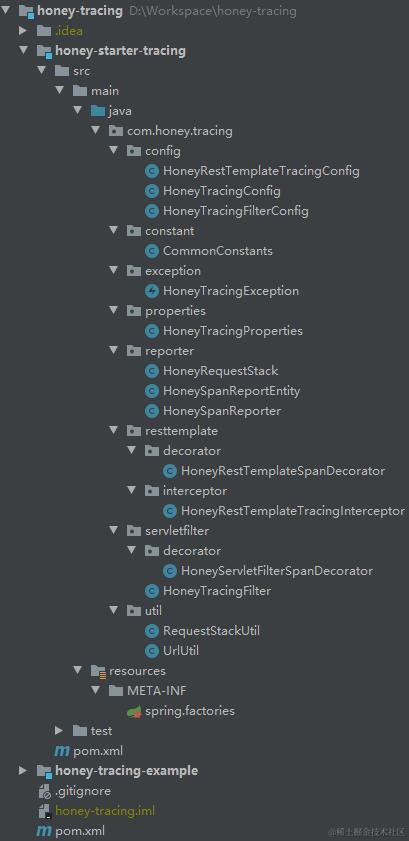Click the spring.factories file icon

coord(134,711)
